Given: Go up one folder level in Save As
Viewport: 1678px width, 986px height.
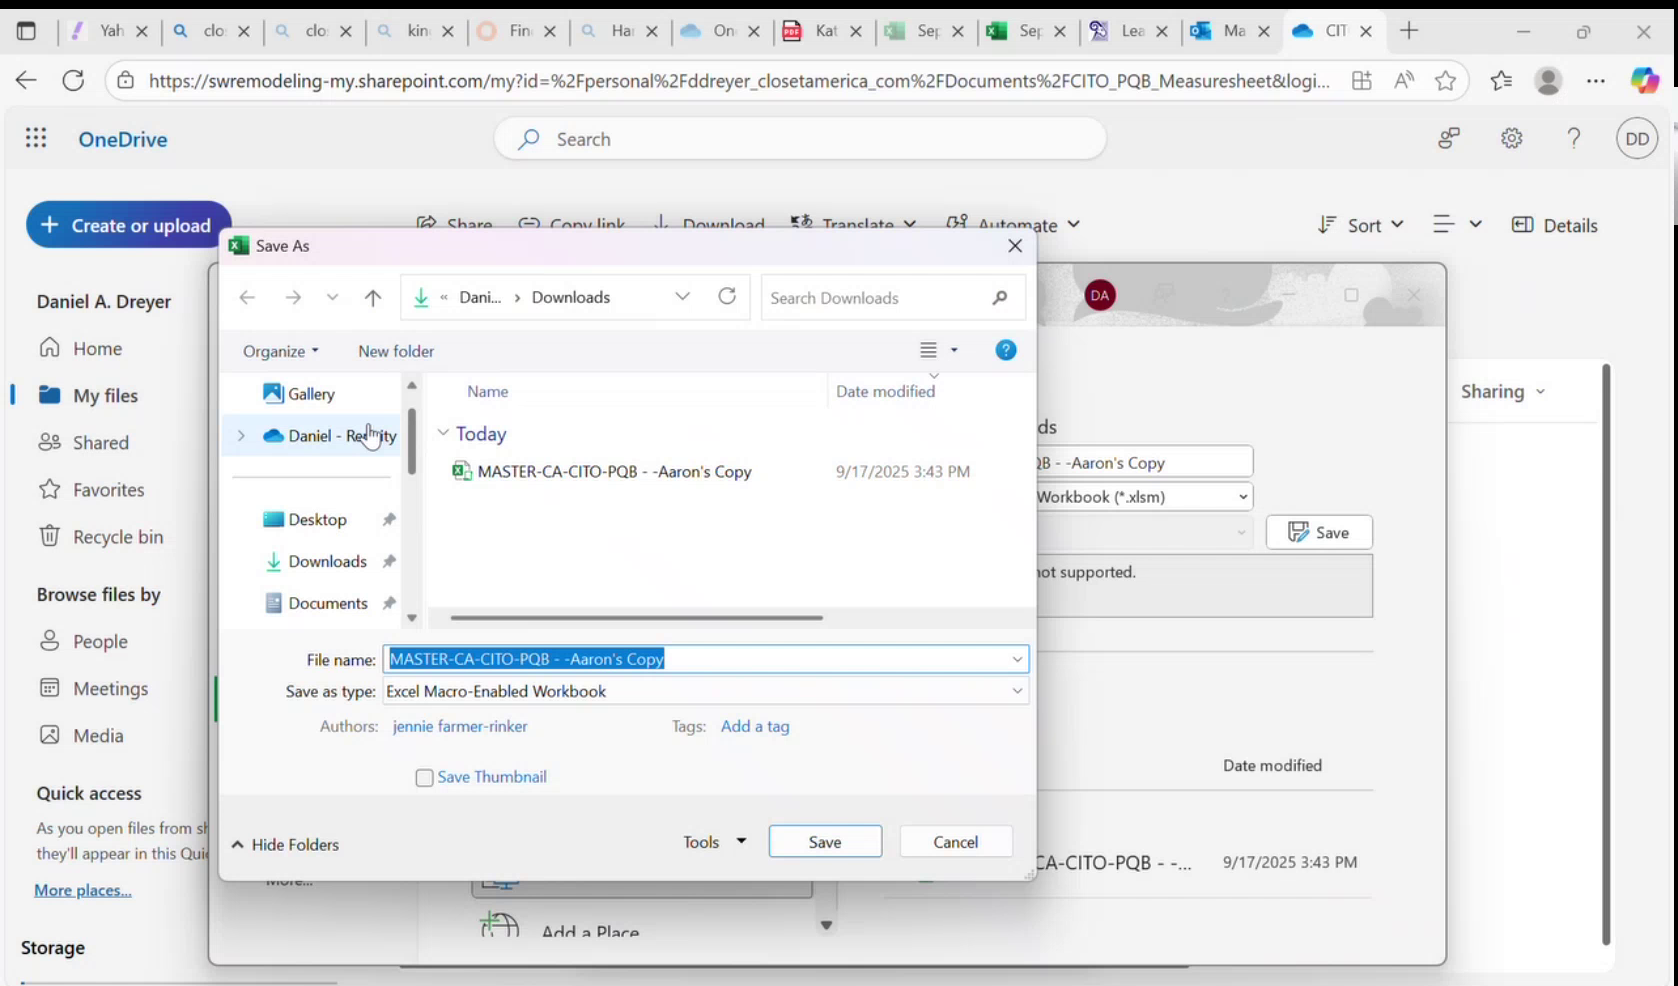Looking at the screenshot, I should click(x=372, y=297).
